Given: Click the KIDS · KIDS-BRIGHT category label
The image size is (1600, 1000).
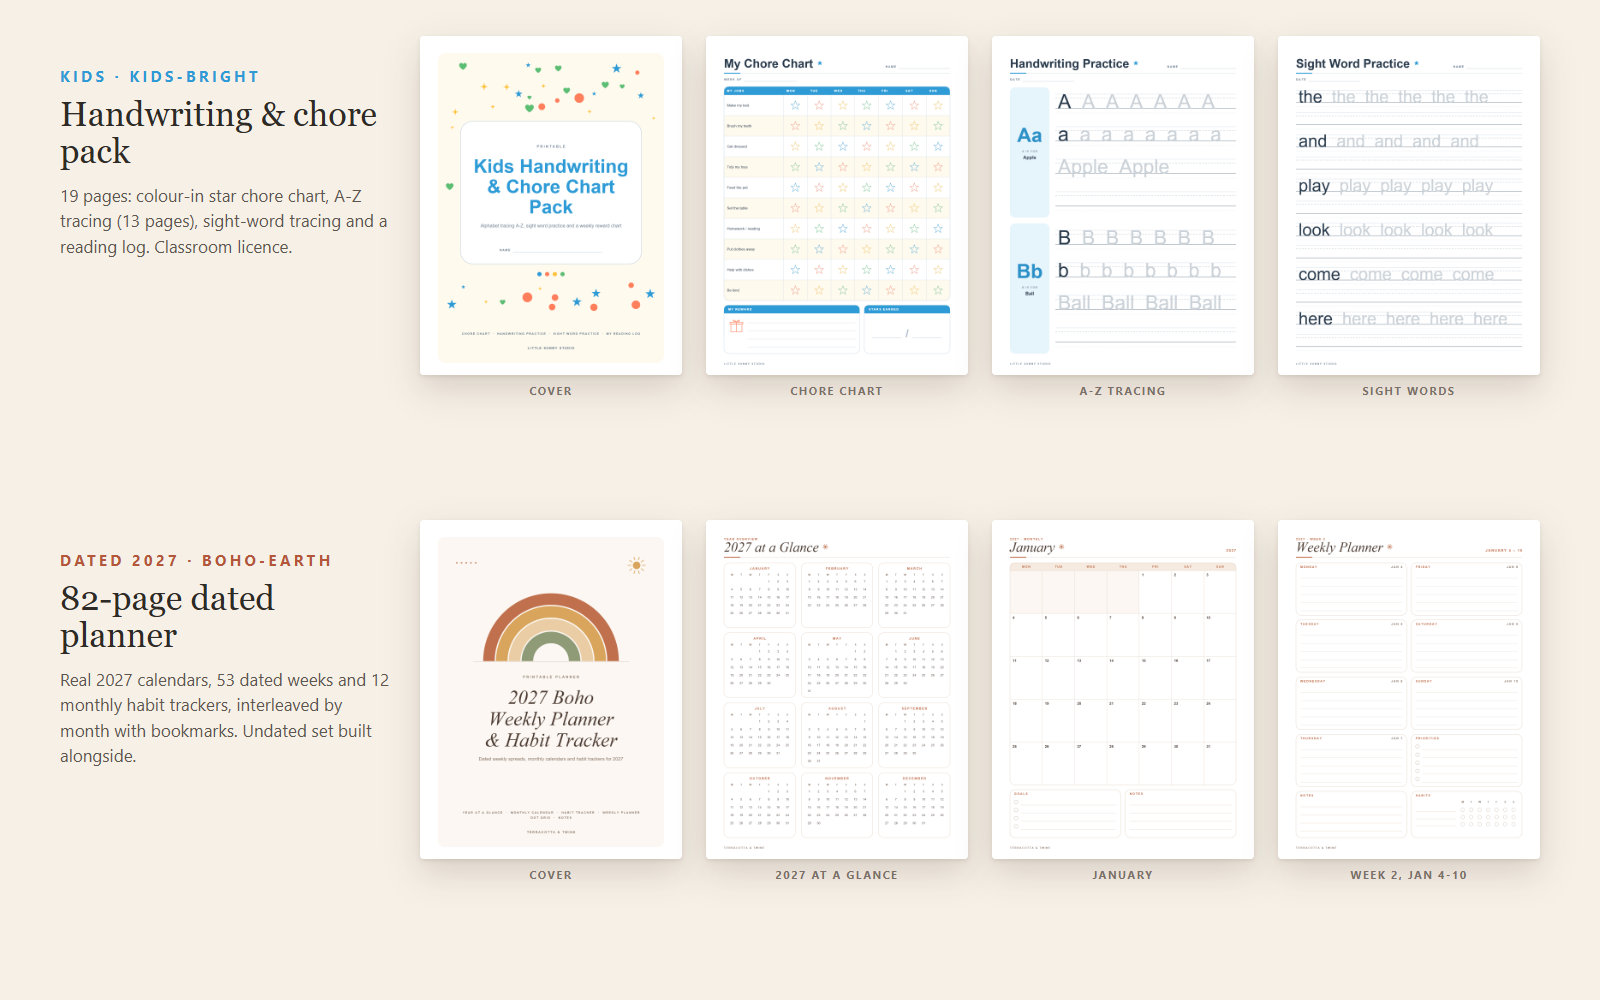Looking at the screenshot, I should coord(160,77).
